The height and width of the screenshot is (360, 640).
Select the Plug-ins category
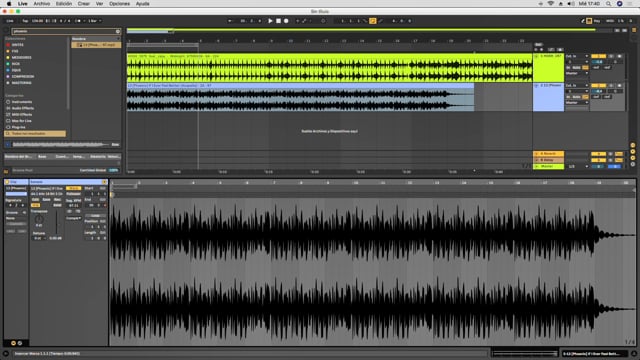[18, 127]
